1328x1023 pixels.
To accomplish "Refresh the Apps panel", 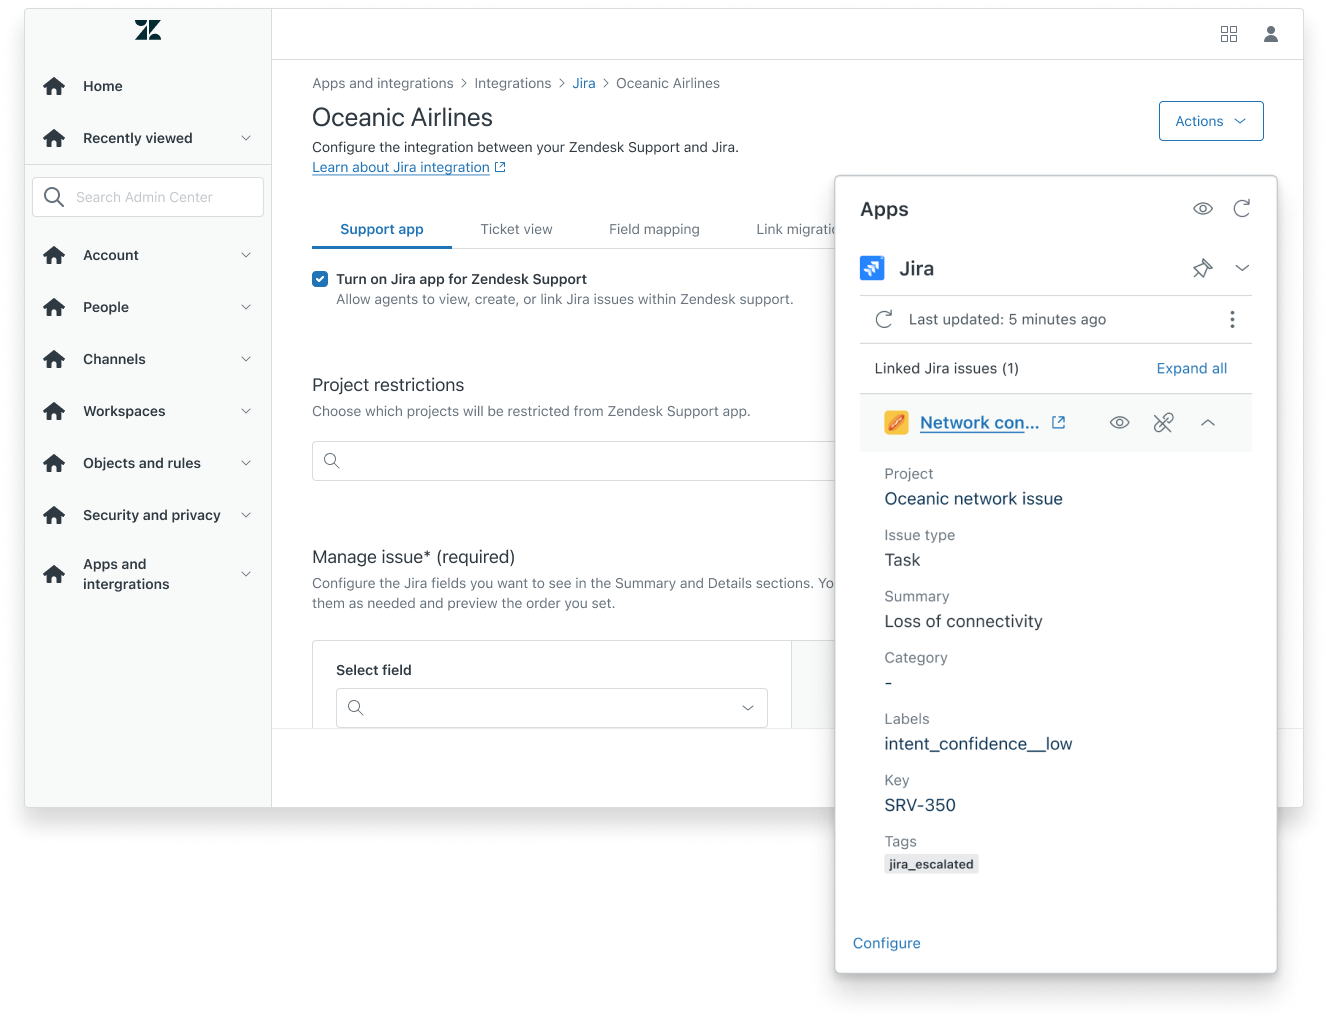I will (1242, 208).
